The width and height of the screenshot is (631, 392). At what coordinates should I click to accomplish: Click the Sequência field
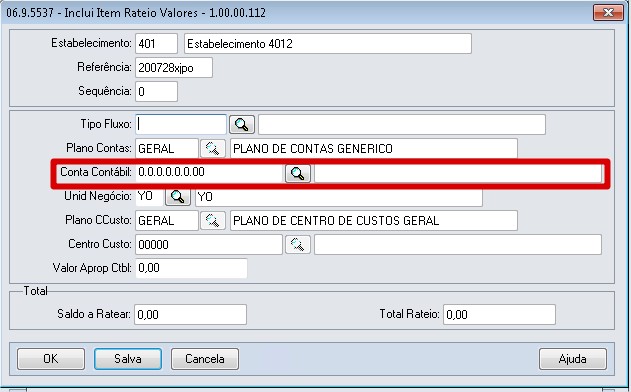156,92
